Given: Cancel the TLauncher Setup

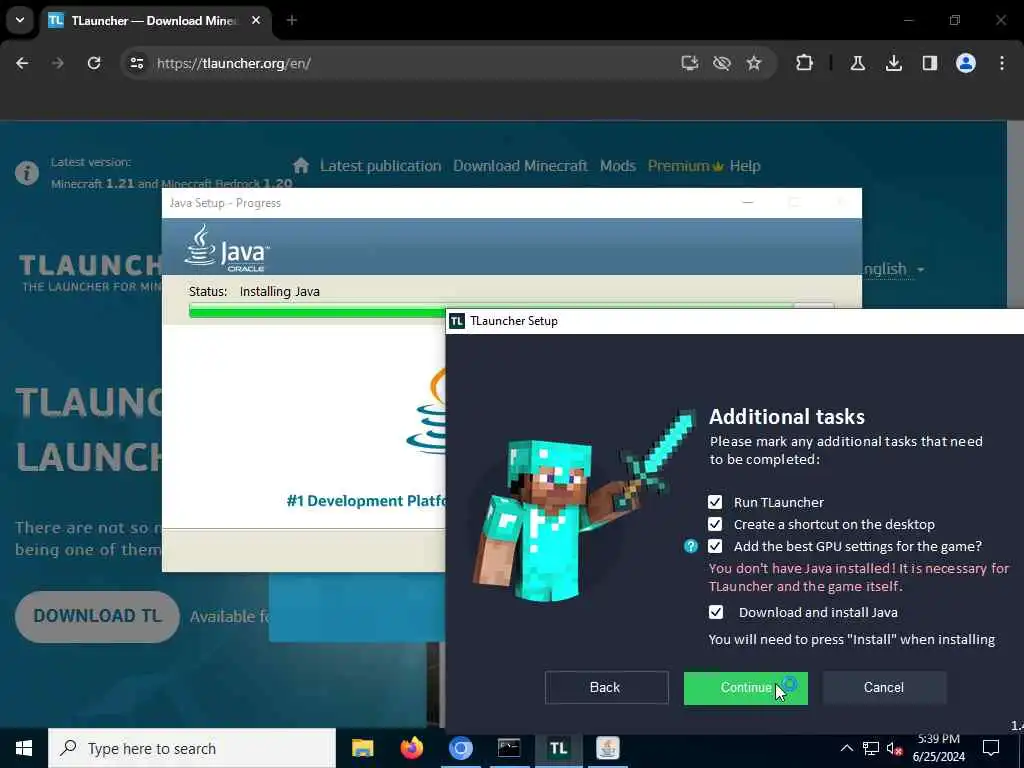Looking at the screenshot, I should tap(884, 688).
